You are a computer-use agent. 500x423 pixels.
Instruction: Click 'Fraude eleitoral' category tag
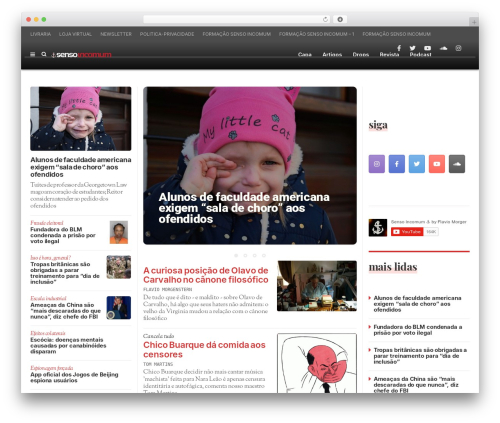[x=47, y=223]
